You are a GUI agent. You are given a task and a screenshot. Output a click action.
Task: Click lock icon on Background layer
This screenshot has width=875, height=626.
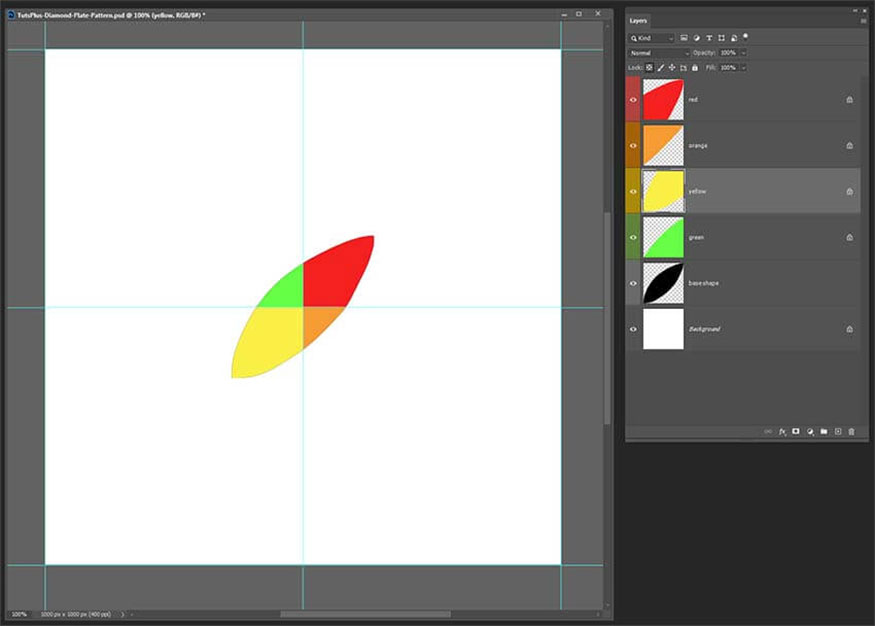coord(849,329)
